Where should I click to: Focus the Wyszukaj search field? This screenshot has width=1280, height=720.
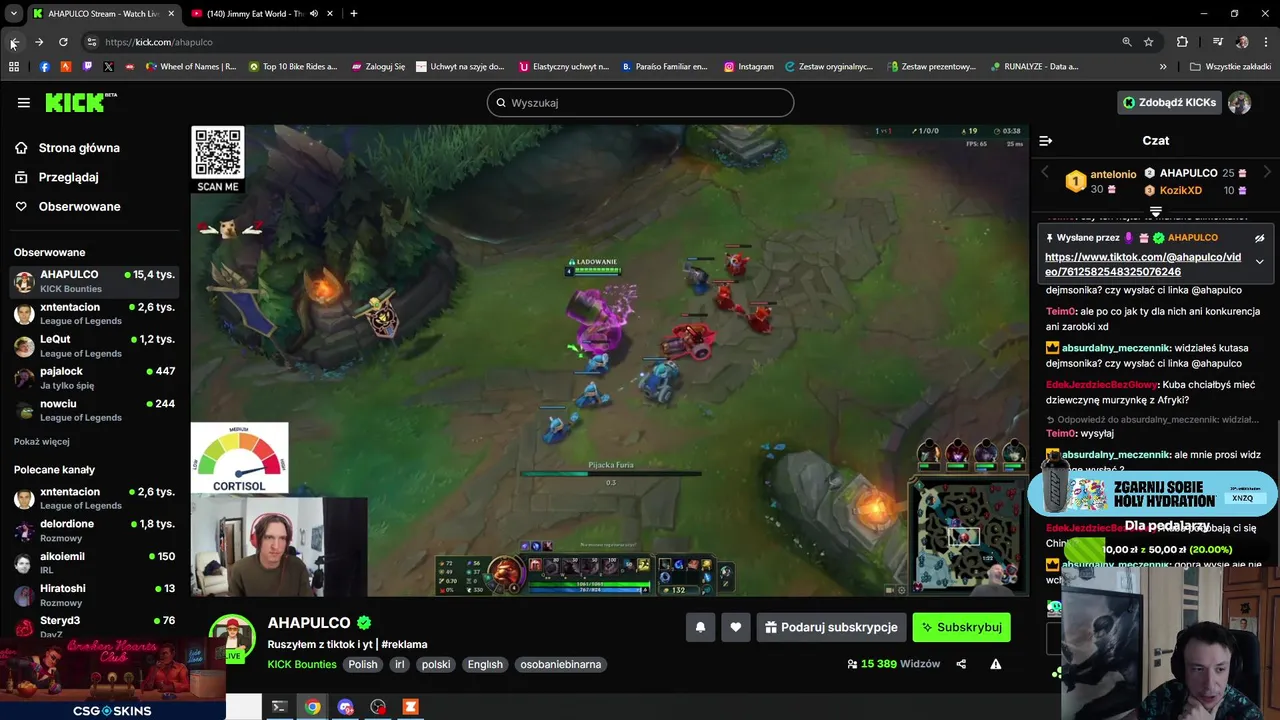click(x=640, y=103)
